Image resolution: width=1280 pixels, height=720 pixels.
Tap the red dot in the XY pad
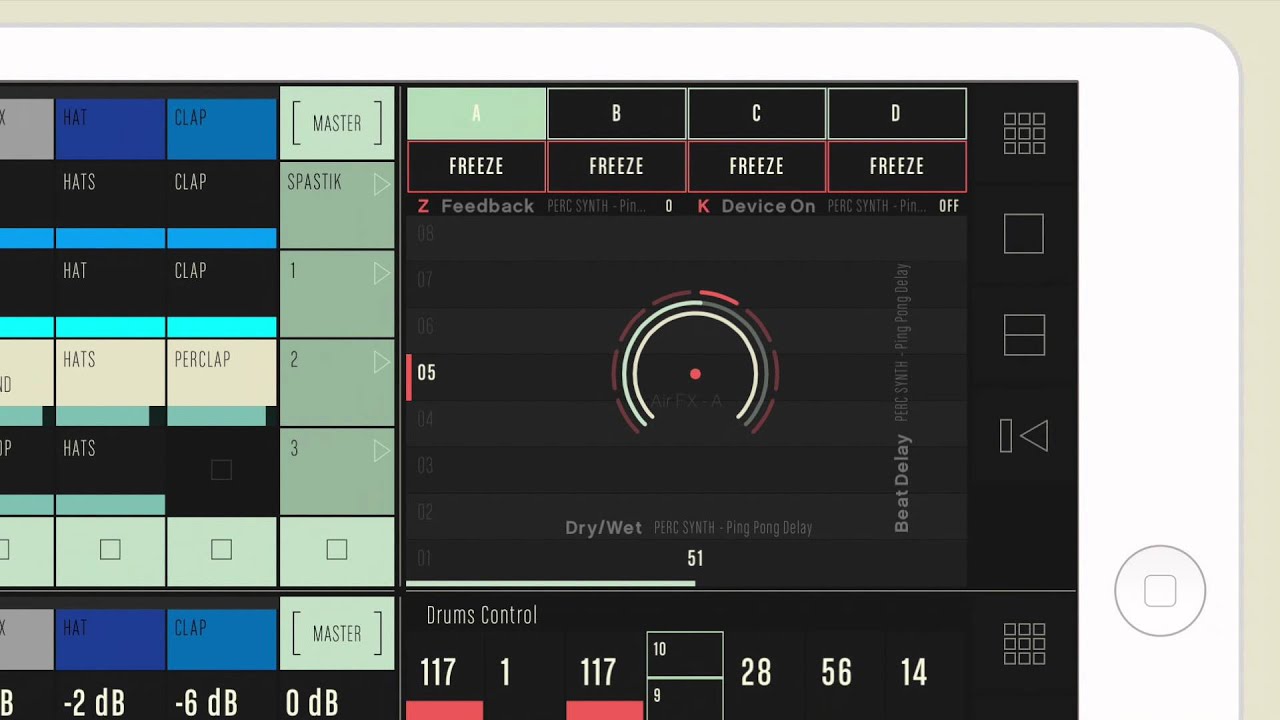(695, 374)
